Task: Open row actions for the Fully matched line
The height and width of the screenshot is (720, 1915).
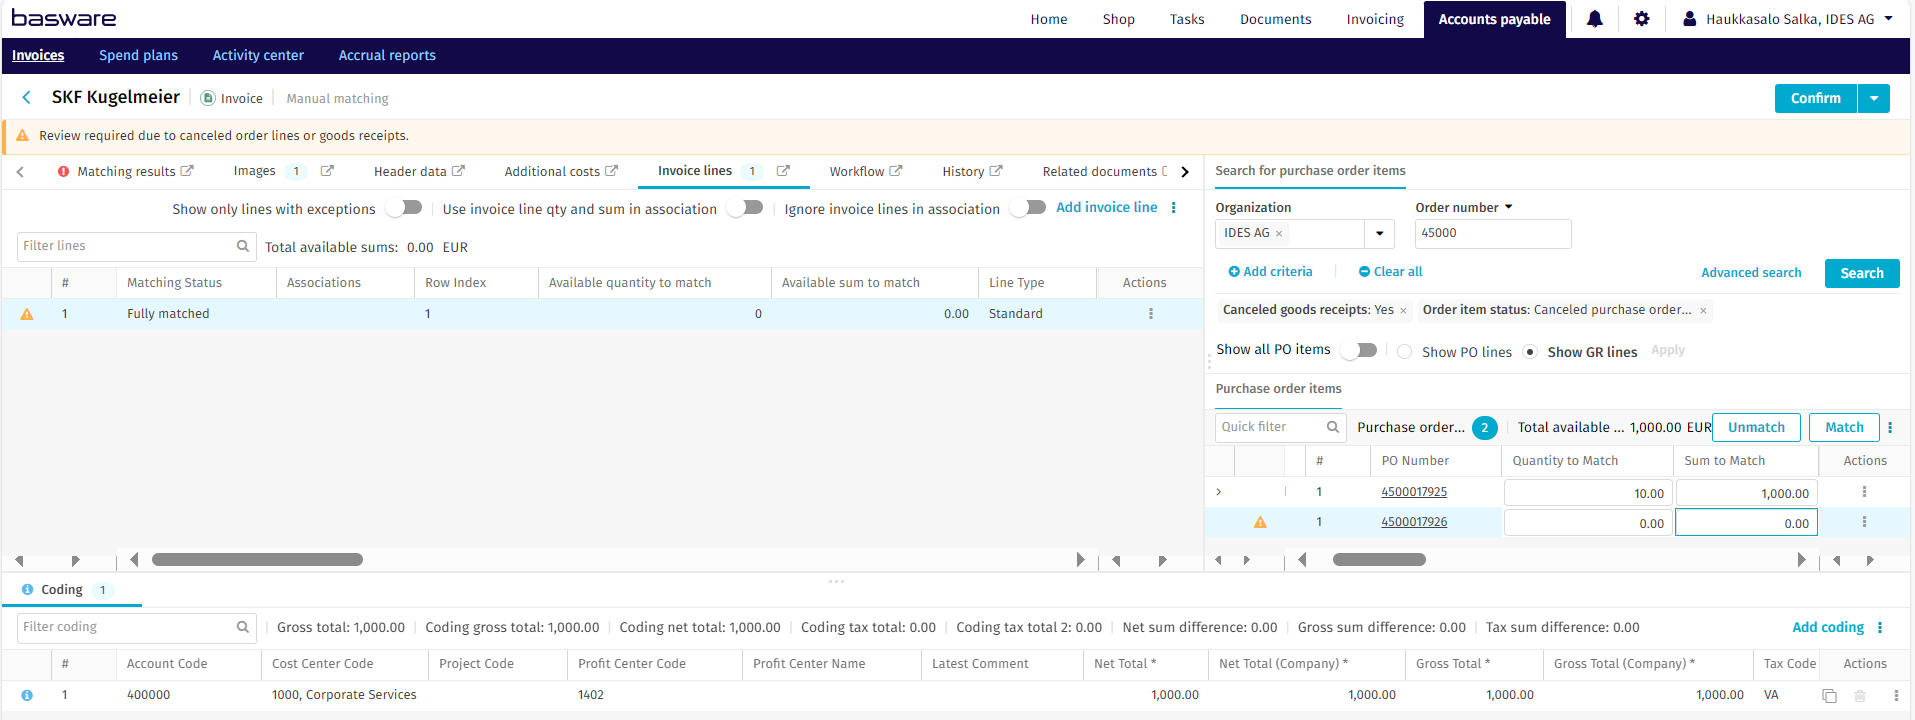Action: click(1151, 314)
